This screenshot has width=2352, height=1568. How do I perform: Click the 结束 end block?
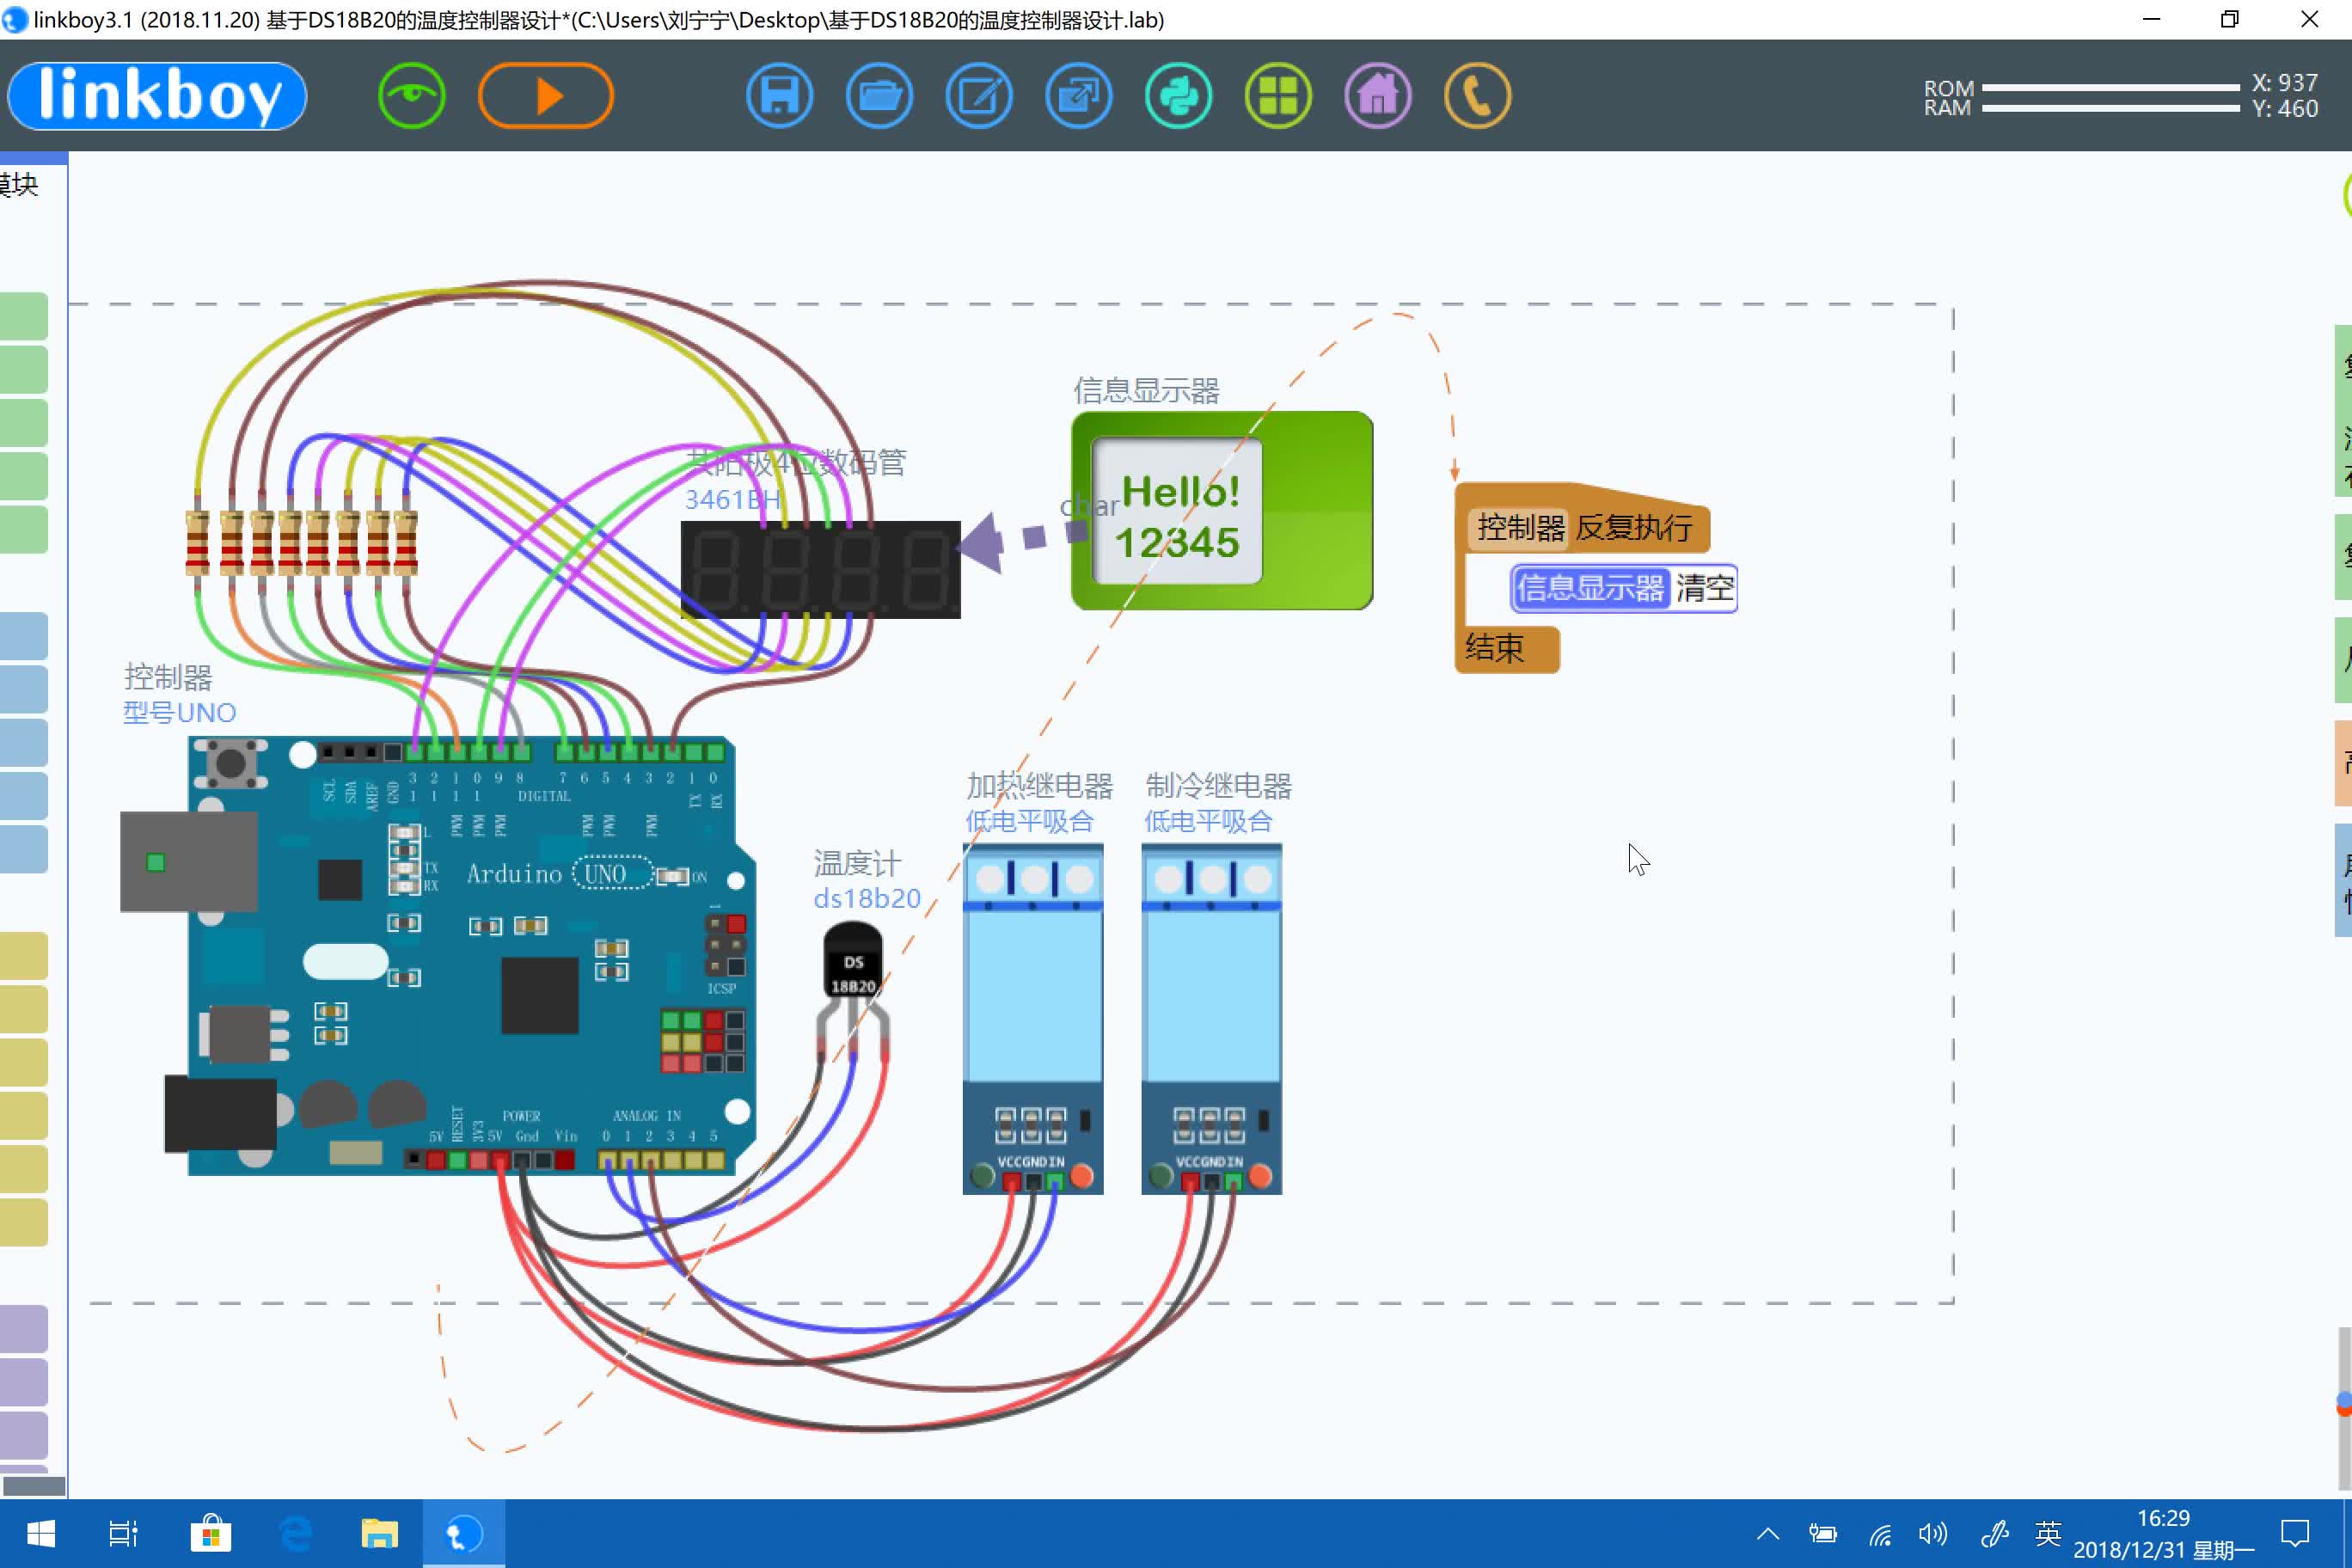(1505, 648)
